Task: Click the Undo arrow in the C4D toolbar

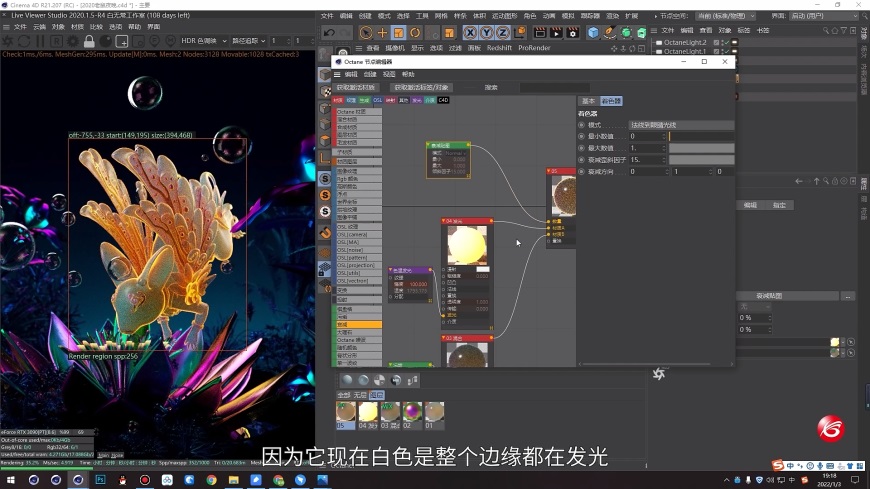Action: [330, 33]
